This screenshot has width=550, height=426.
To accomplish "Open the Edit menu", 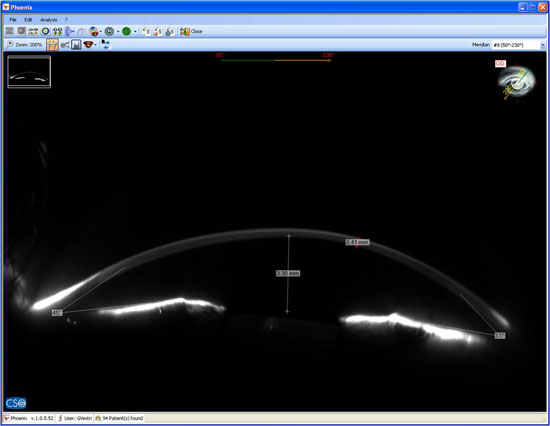I will pyautogui.click(x=28, y=20).
